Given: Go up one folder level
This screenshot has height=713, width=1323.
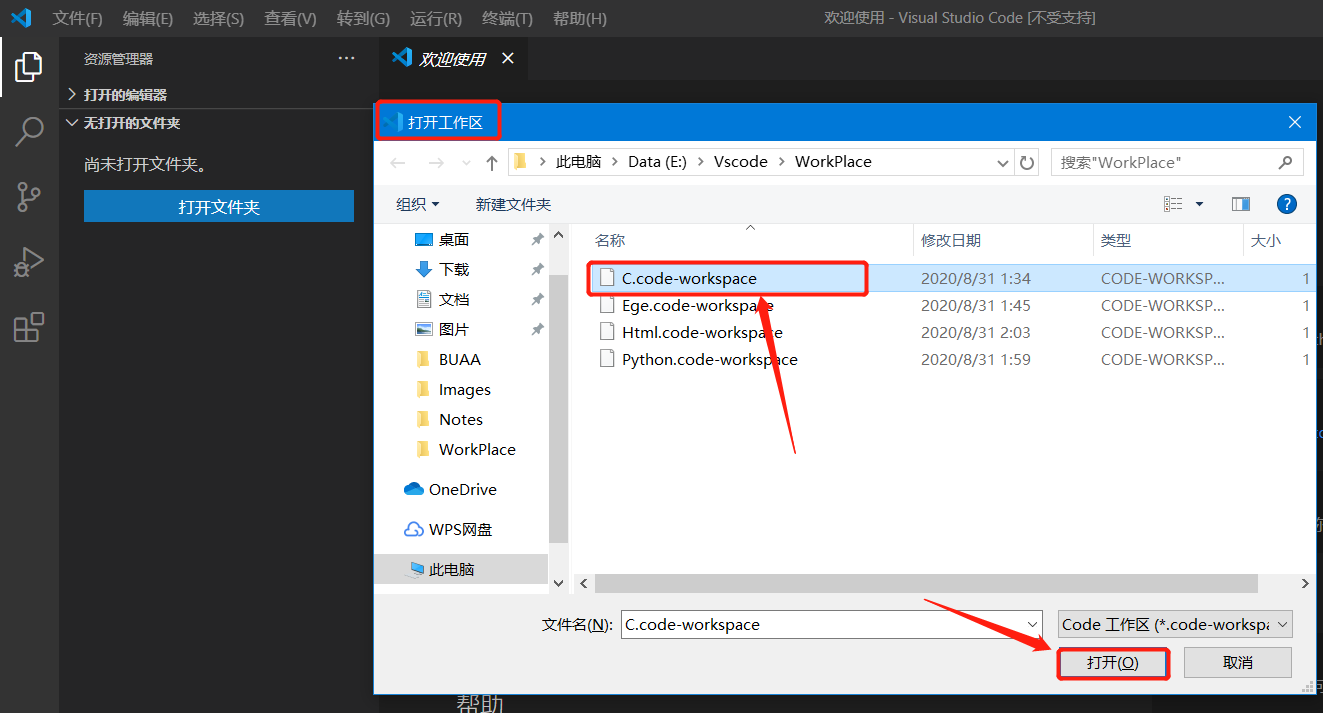Looking at the screenshot, I should (x=491, y=162).
